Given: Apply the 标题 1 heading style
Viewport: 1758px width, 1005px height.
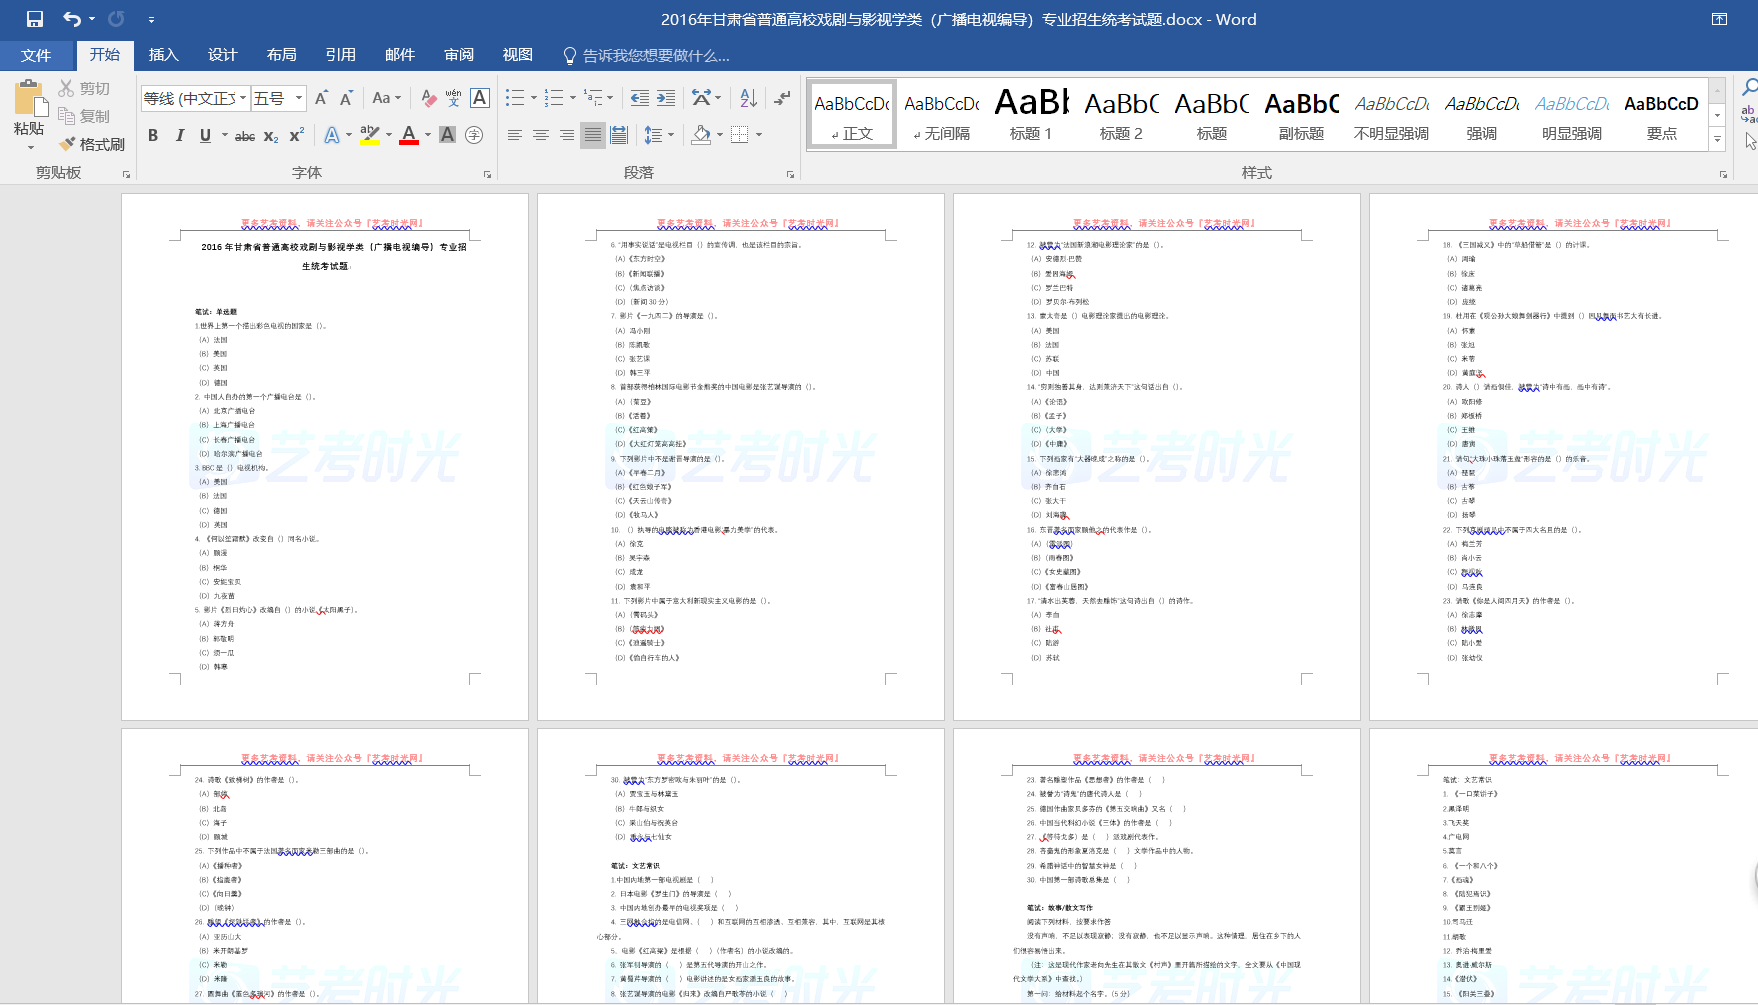Looking at the screenshot, I should 1031,114.
